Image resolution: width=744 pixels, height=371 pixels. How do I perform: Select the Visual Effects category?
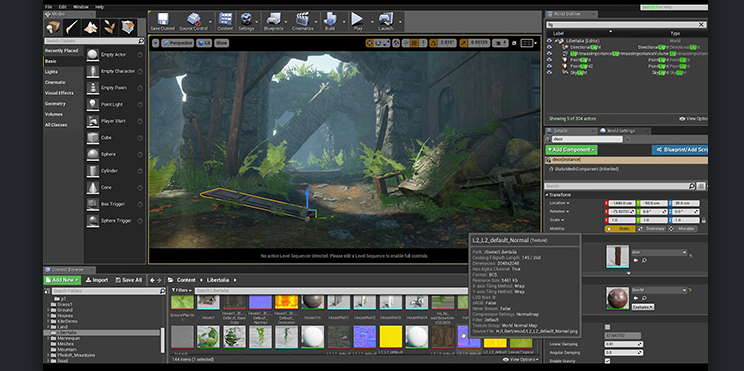[59, 93]
